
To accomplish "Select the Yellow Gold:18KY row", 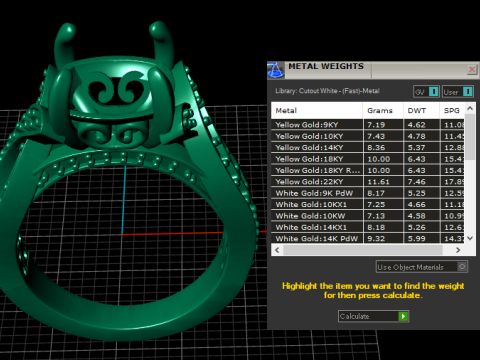I will 368,159.
